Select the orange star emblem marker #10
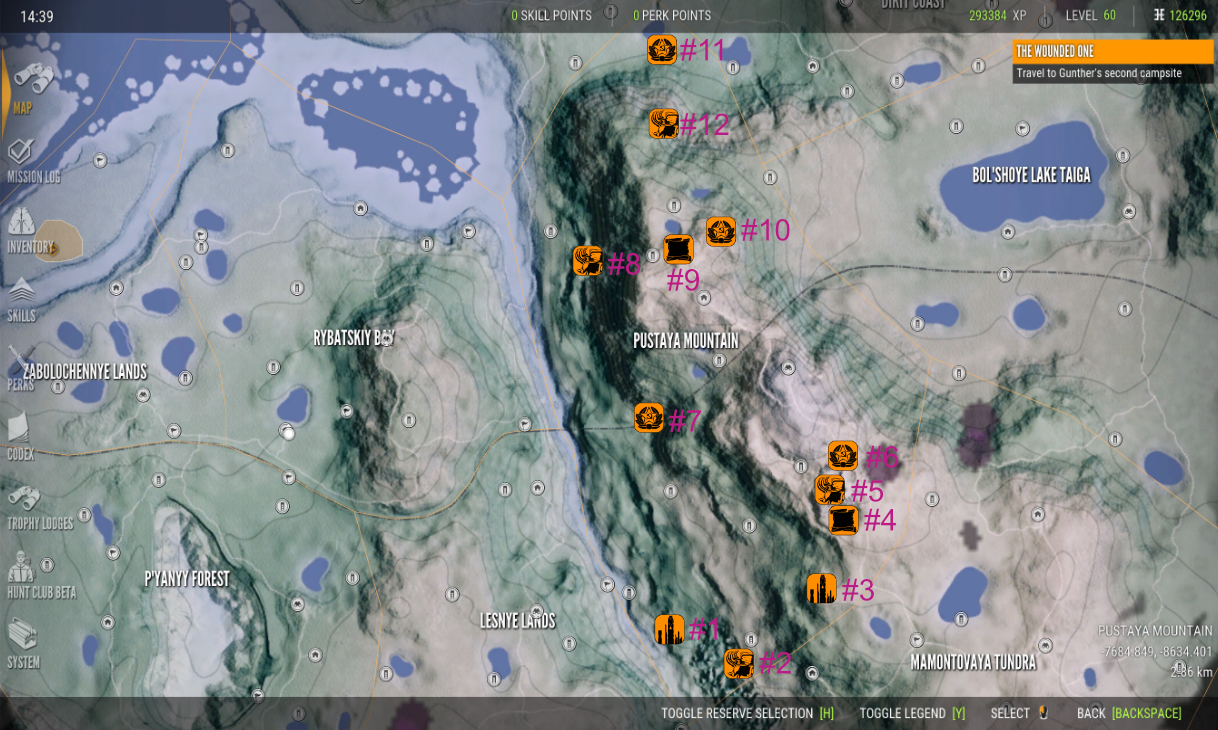Screen dimensions: 1218x730 pyautogui.click(x=721, y=232)
